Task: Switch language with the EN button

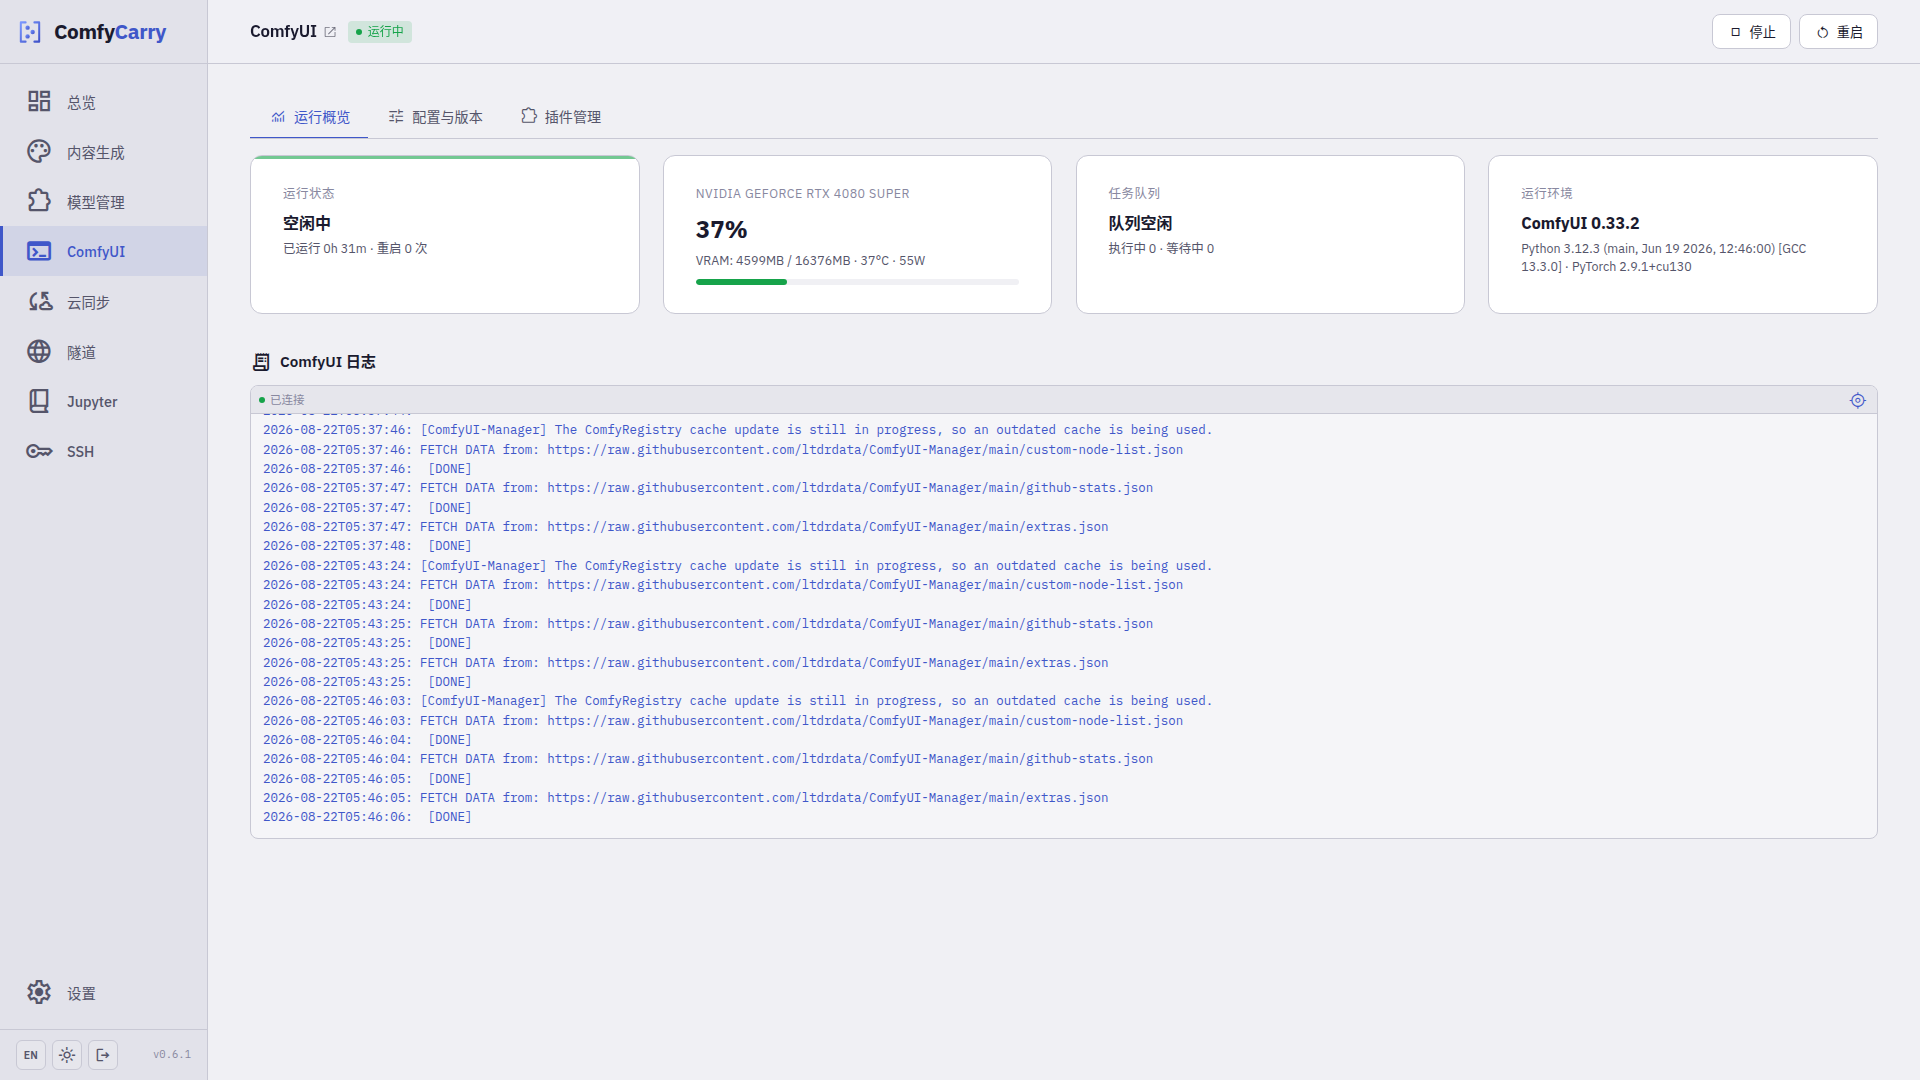Action: point(31,1055)
